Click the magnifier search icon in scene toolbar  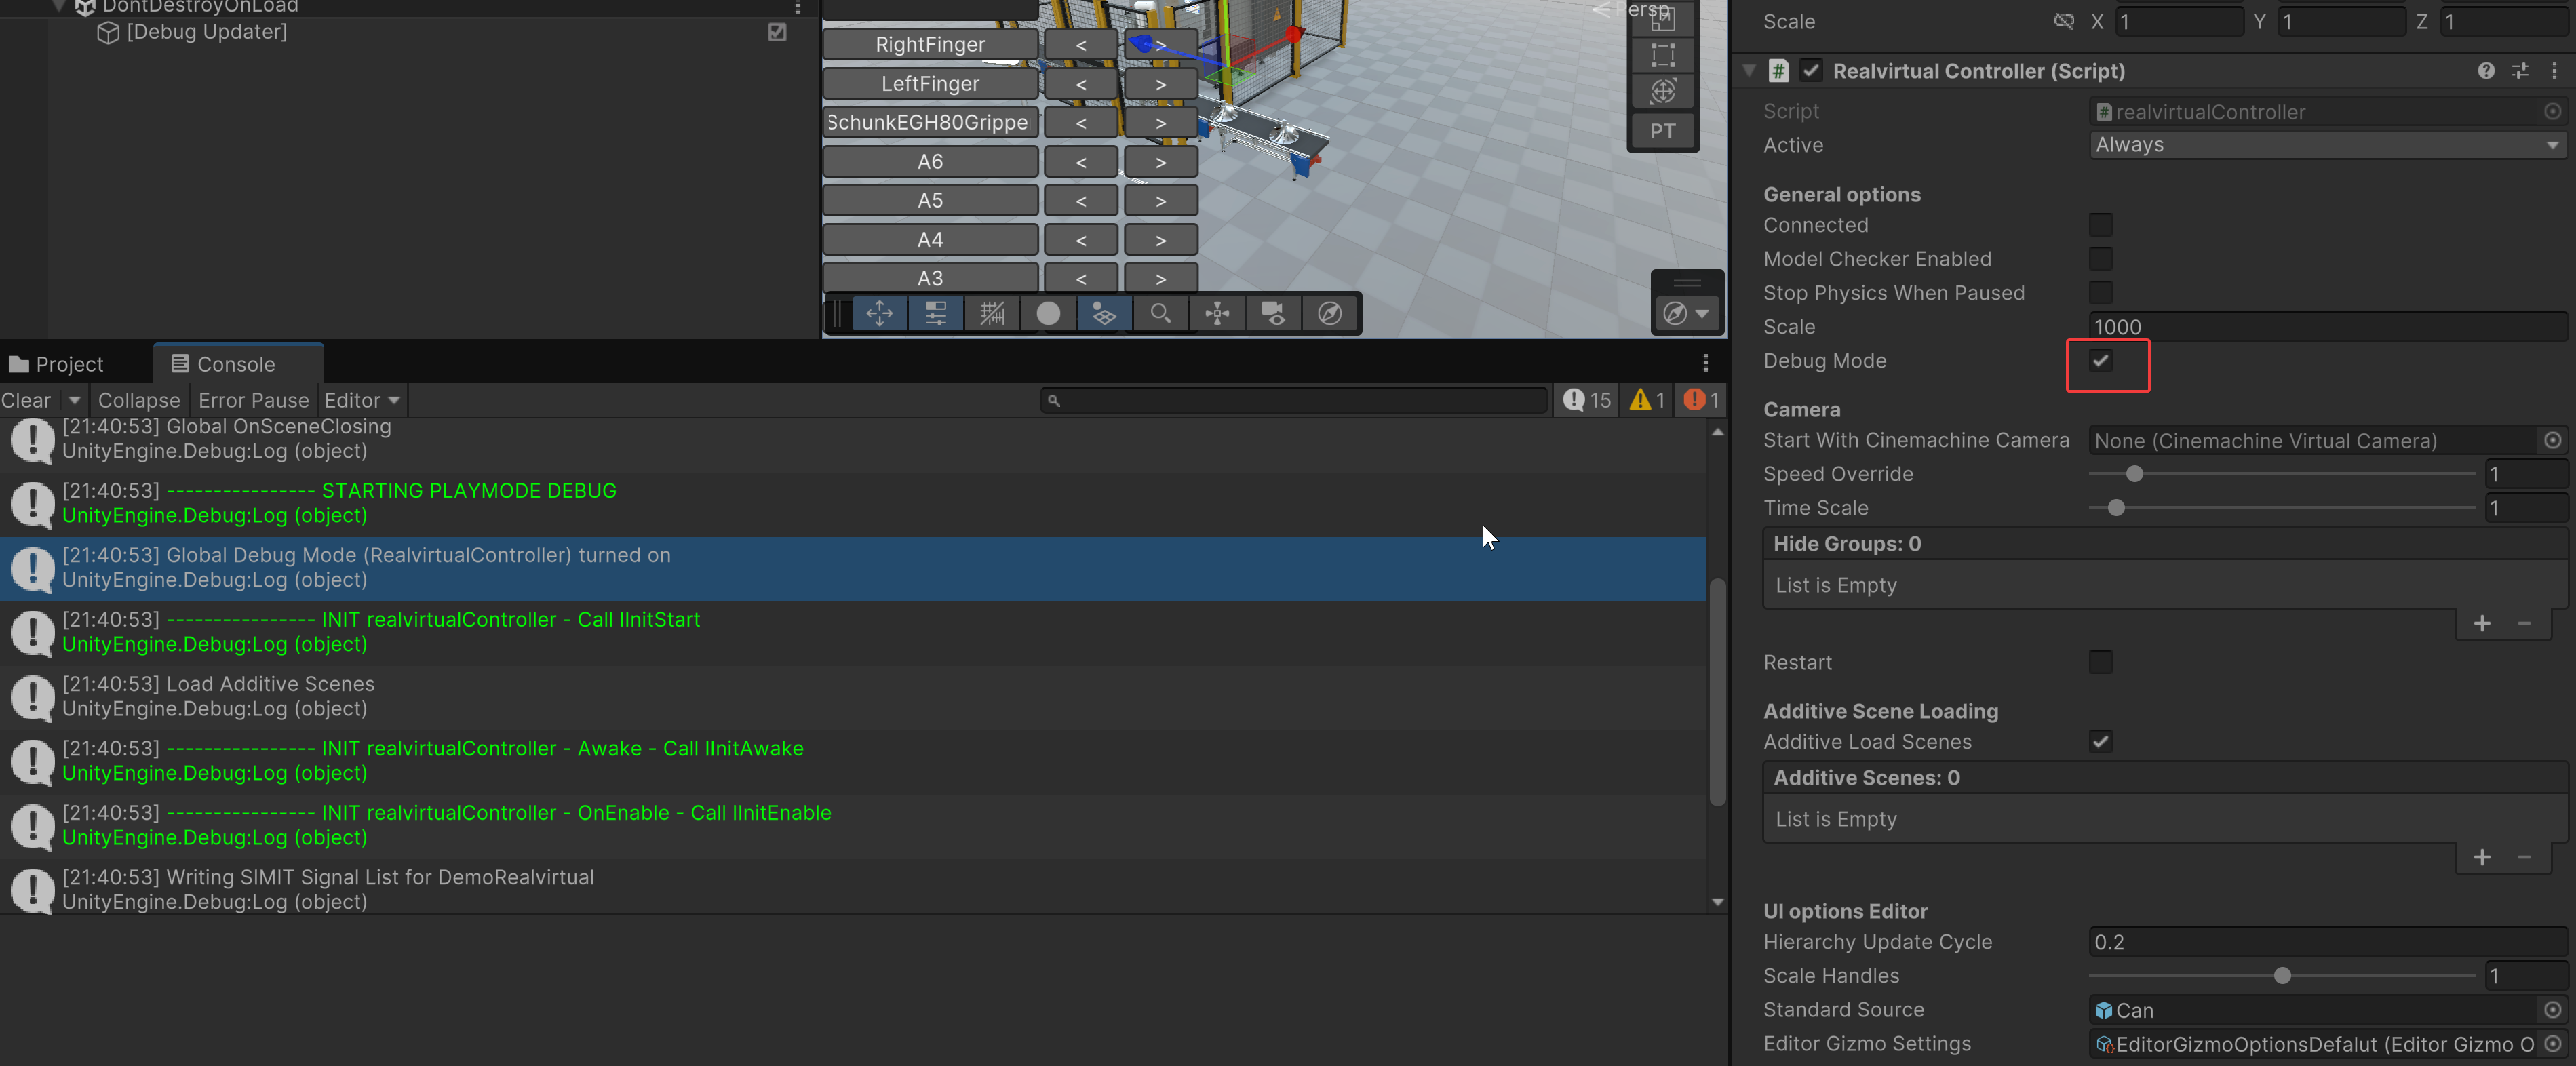(x=1160, y=314)
